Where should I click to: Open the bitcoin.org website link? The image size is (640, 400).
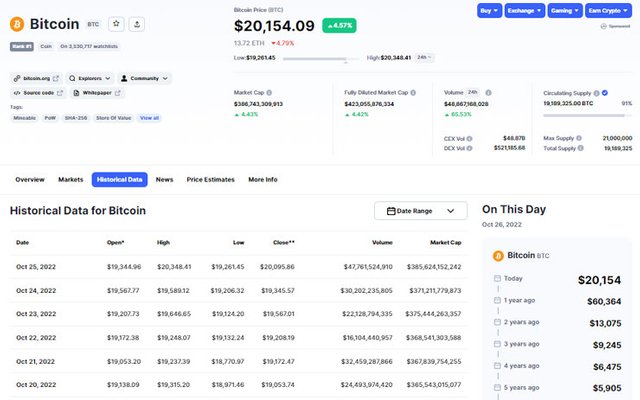(x=36, y=78)
